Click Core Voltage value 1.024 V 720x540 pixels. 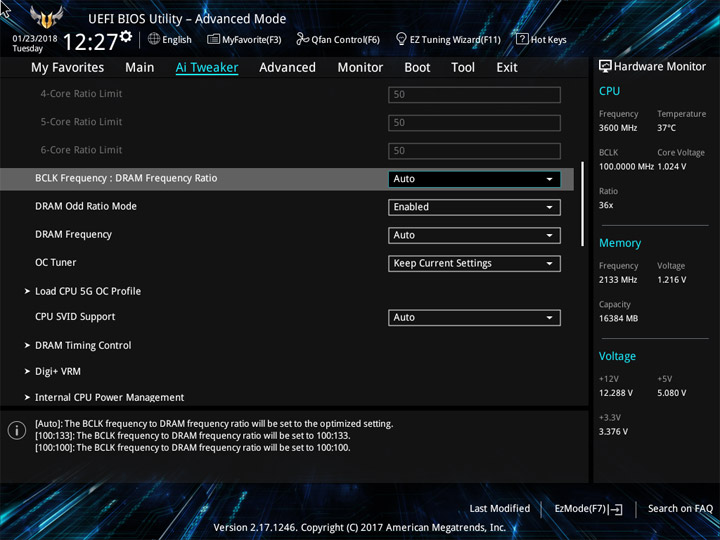pyautogui.click(x=671, y=167)
